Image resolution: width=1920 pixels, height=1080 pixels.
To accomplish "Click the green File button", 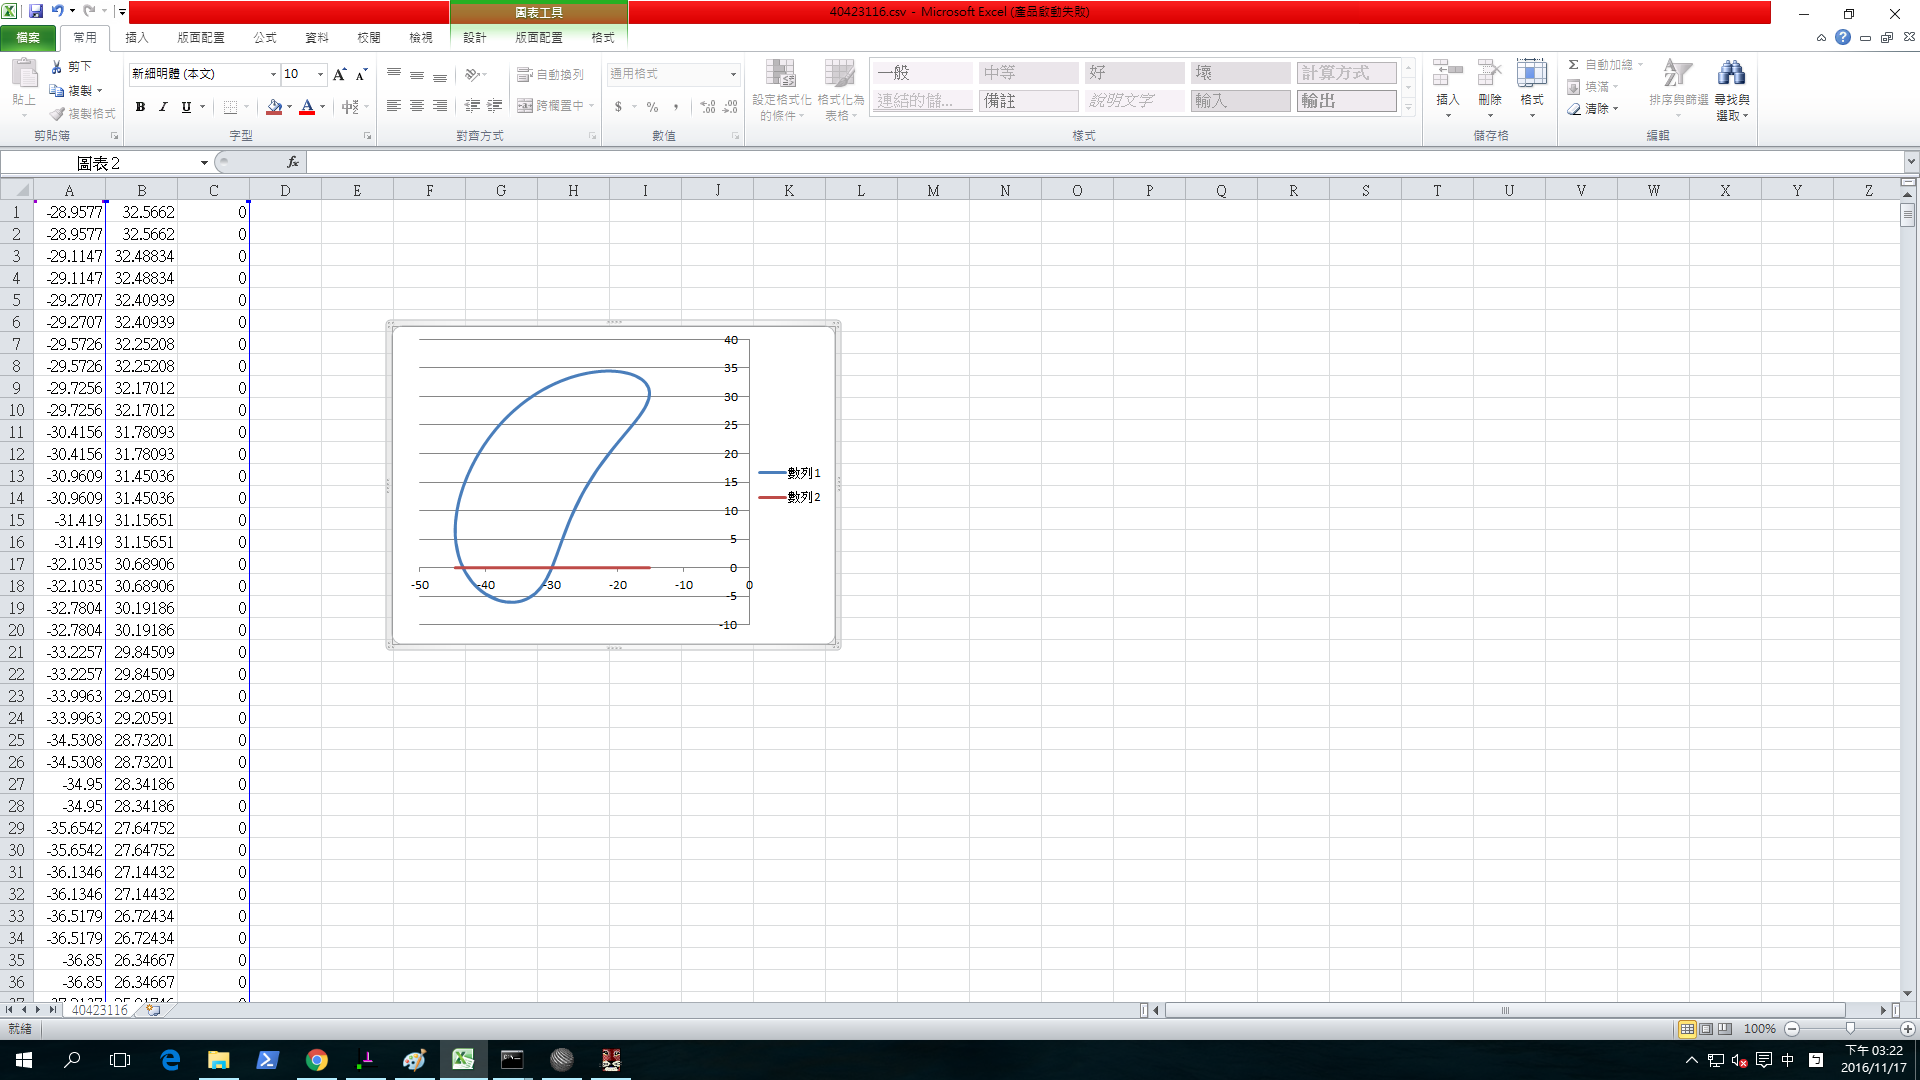I will coord(28,37).
